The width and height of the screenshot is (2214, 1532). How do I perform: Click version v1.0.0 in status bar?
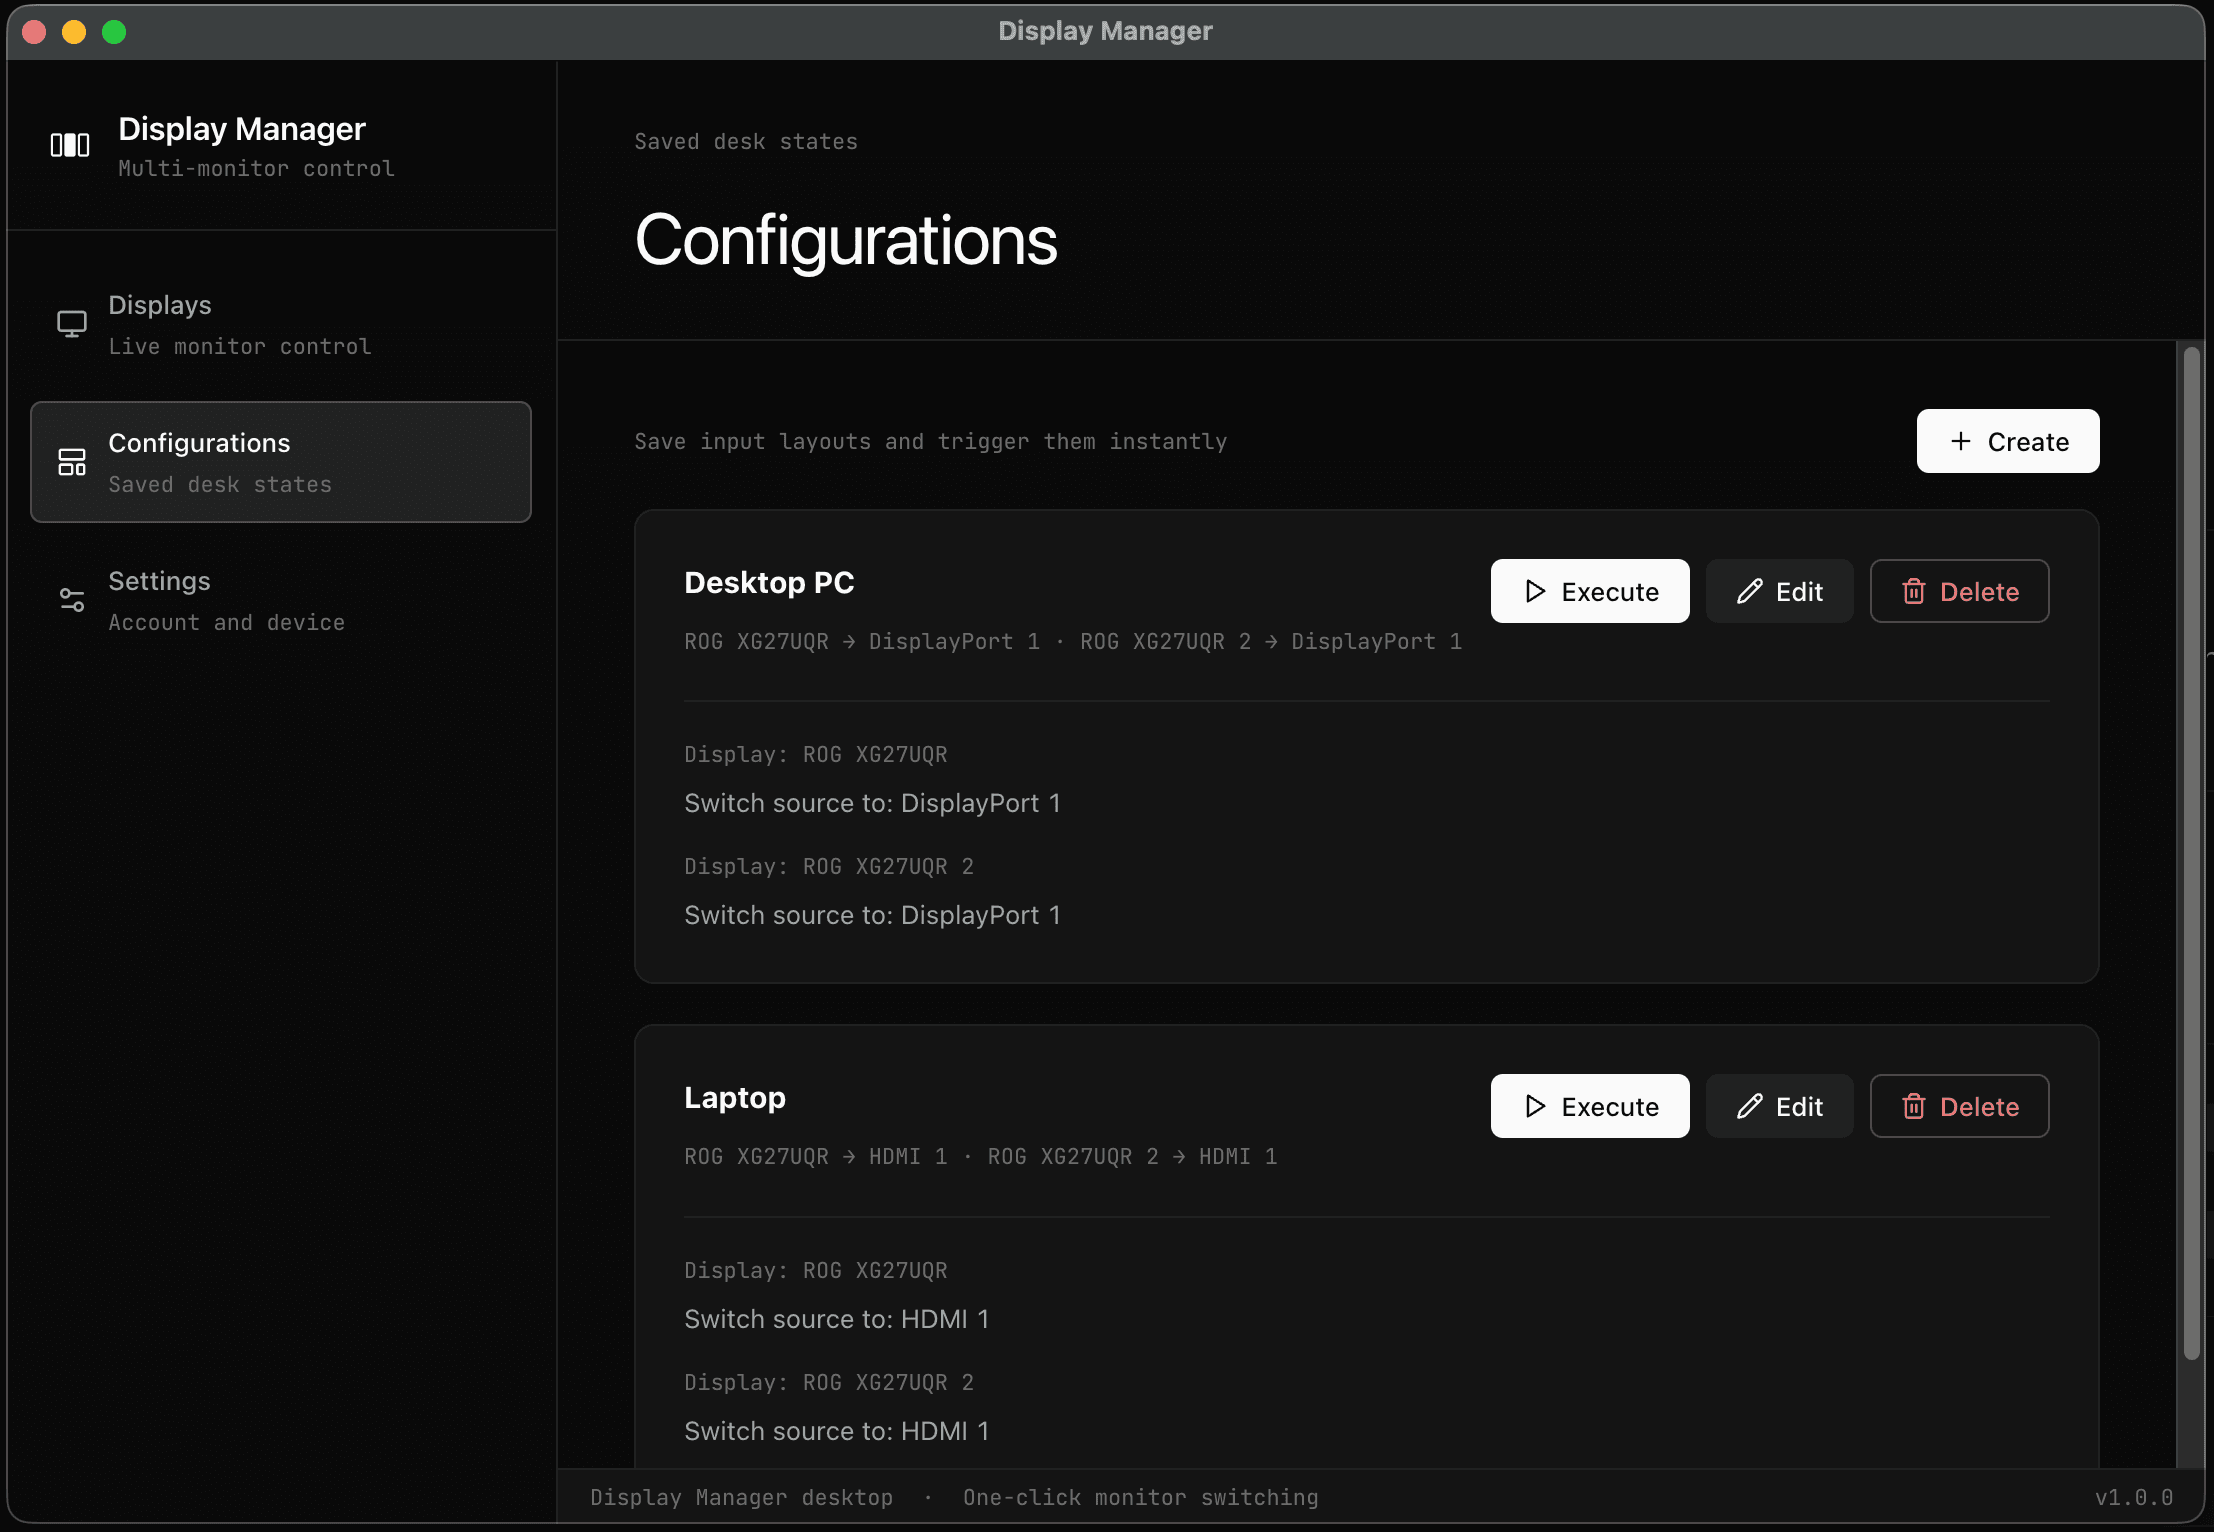pyautogui.click(x=2134, y=1498)
